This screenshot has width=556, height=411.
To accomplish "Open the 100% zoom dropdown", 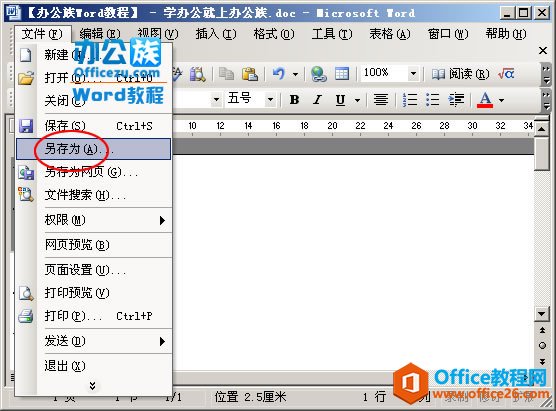I will (x=413, y=74).
